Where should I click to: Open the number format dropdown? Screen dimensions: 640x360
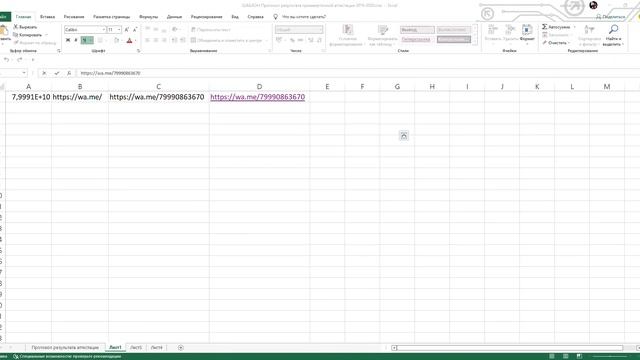click(x=320, y=30)
